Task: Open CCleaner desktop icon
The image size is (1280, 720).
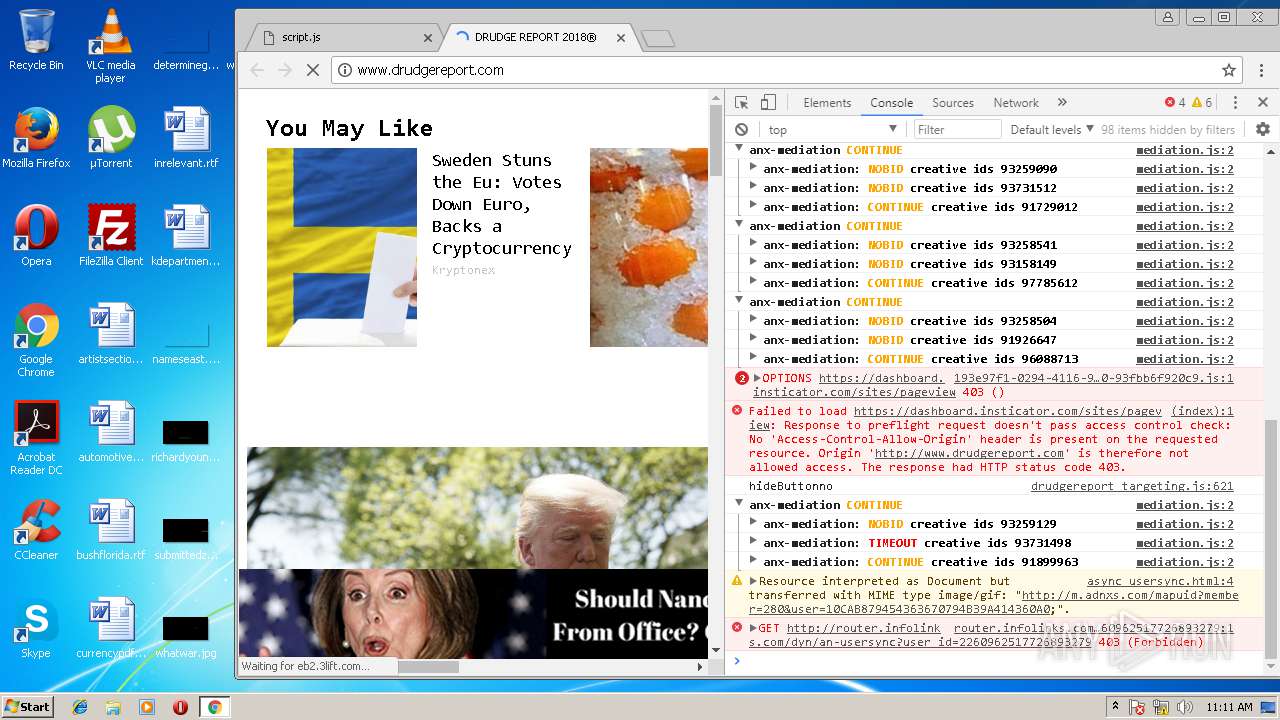Action: (36, 529)
